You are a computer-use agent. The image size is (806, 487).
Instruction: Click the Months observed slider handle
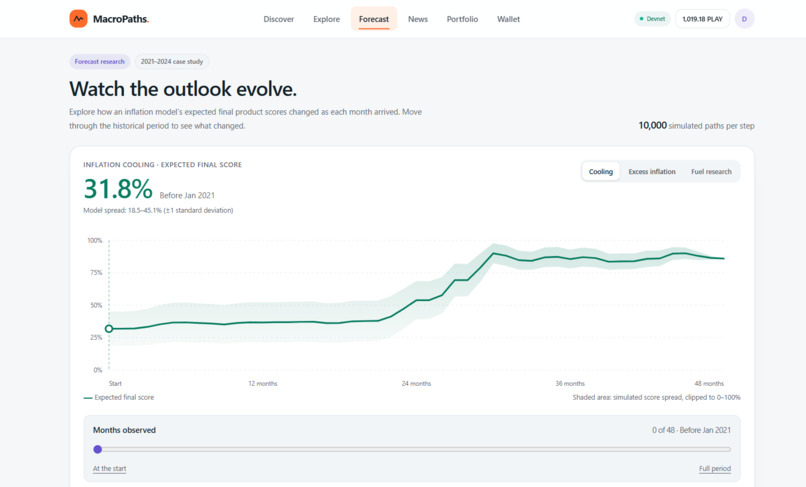coord(98,449)
